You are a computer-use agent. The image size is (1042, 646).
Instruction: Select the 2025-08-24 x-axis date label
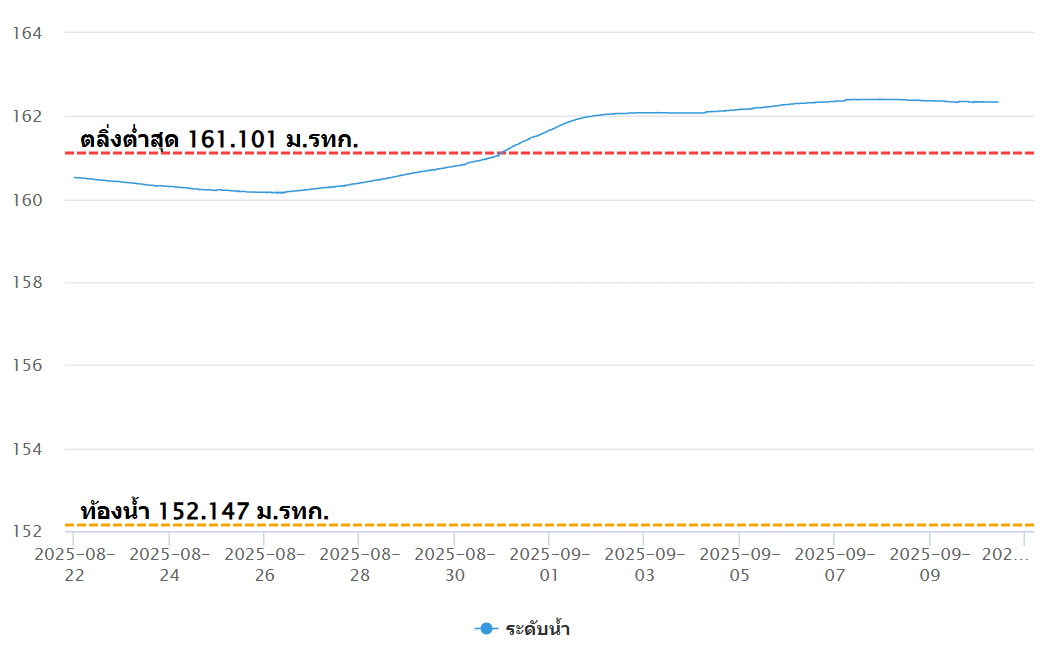tap(169, 564)
